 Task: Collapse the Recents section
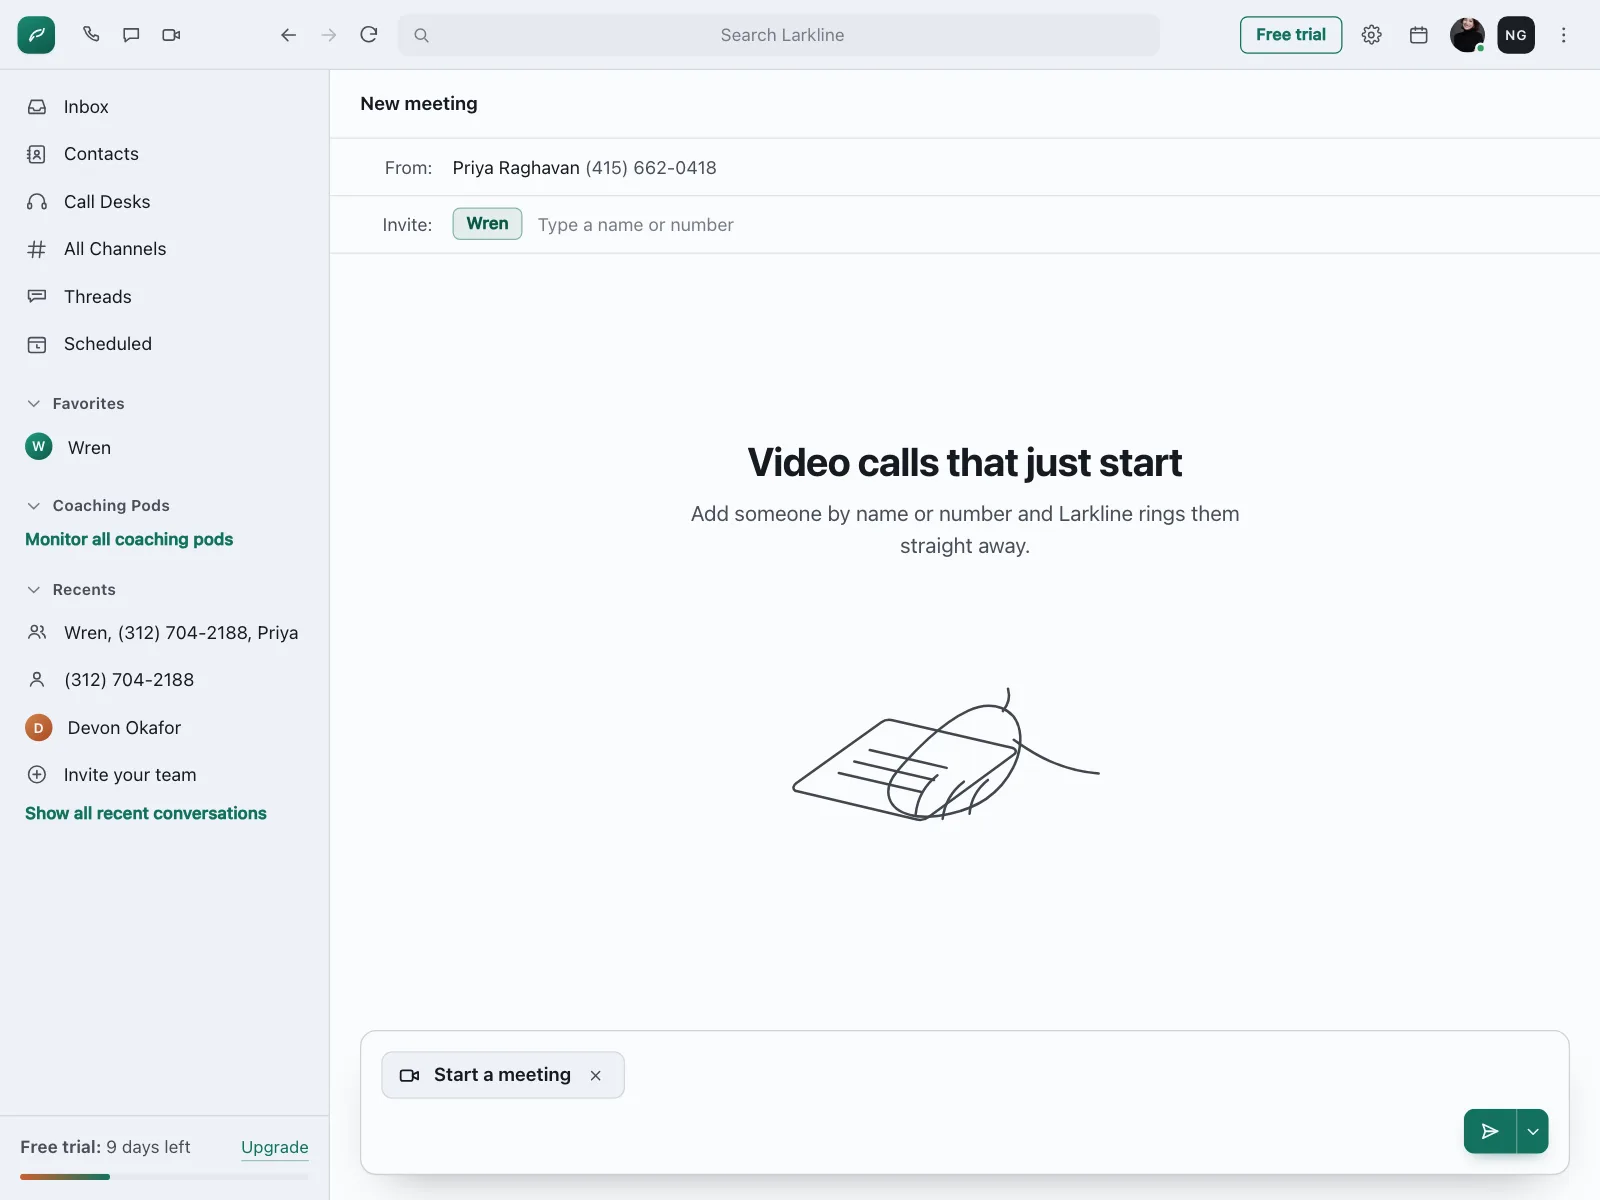pyautogui.click(x=34, y=590)
